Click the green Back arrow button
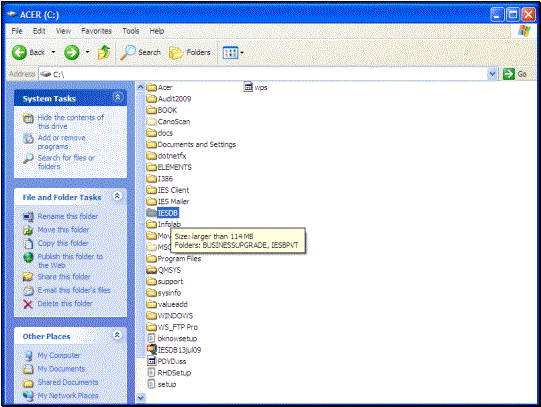 [x=19, y=53]
